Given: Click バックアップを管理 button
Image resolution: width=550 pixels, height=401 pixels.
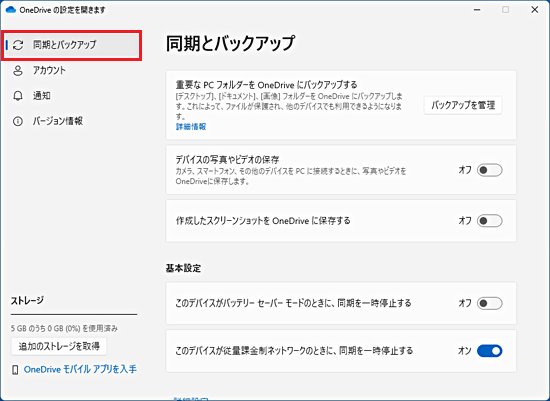Looking at the screenshot, I should pos(463,105).
